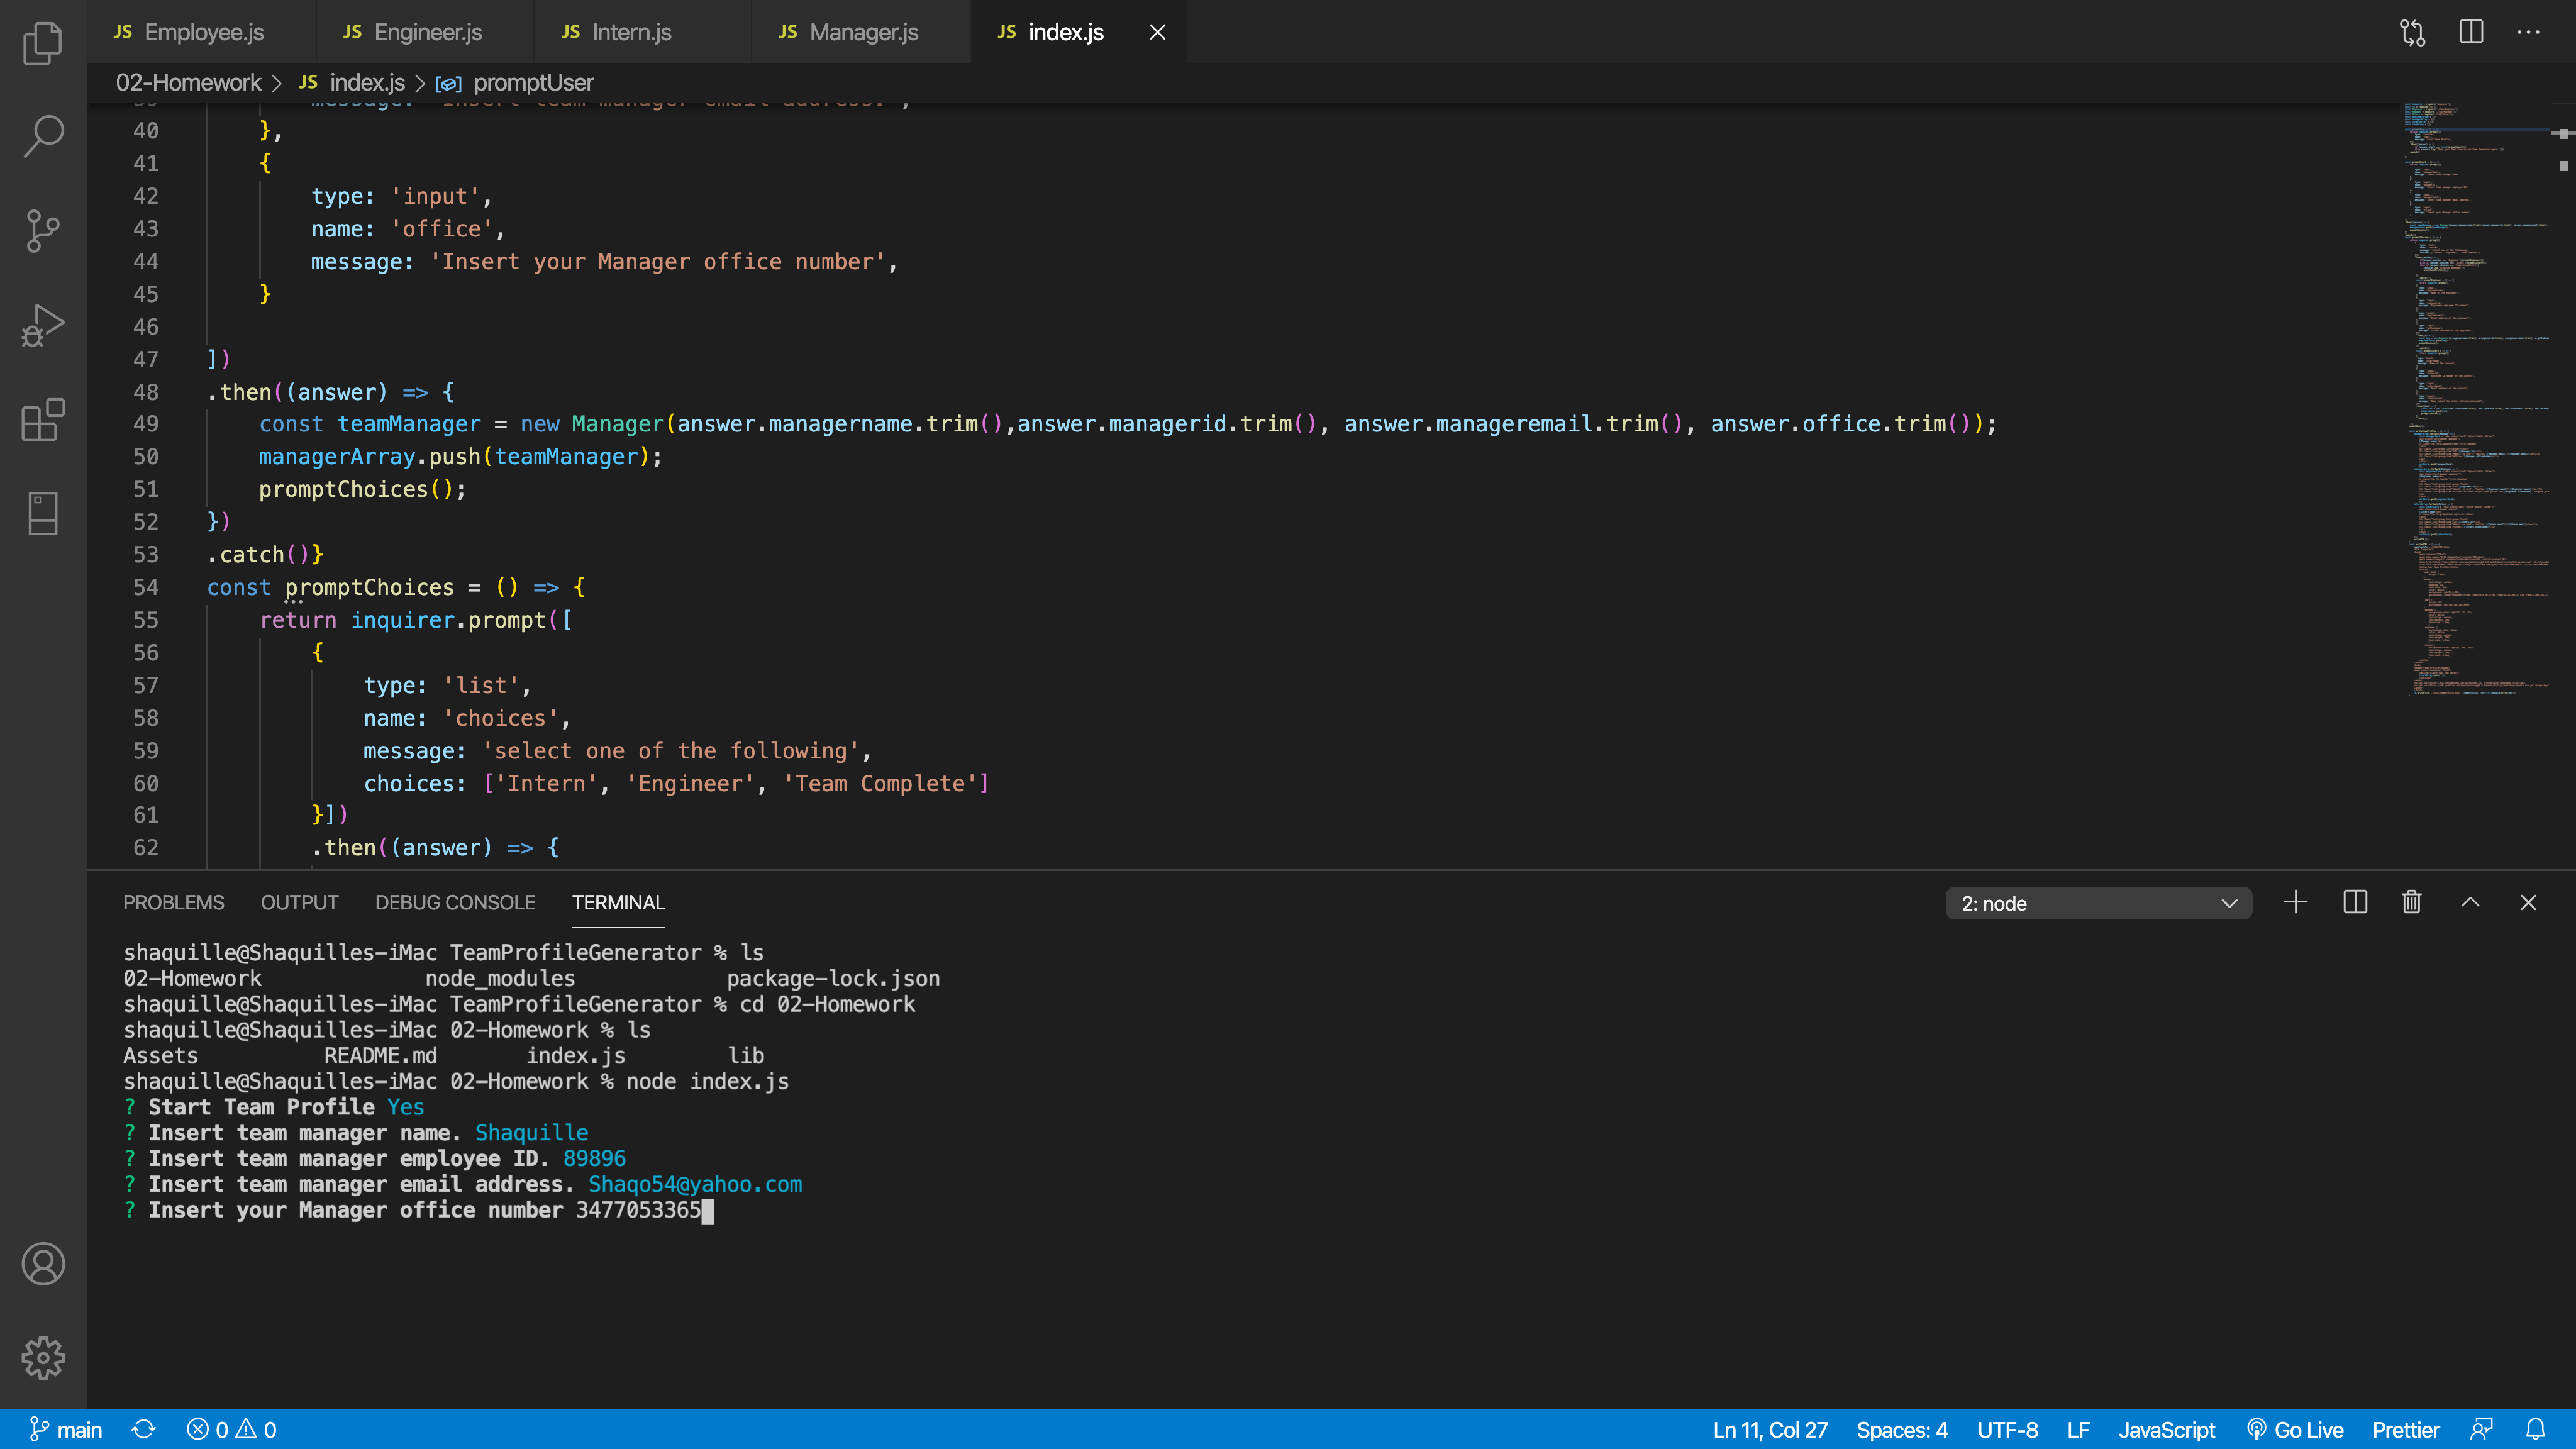Screen dimensions: 2576x1449
Task: Split the editor to the right
Action: click(2471, 32)
